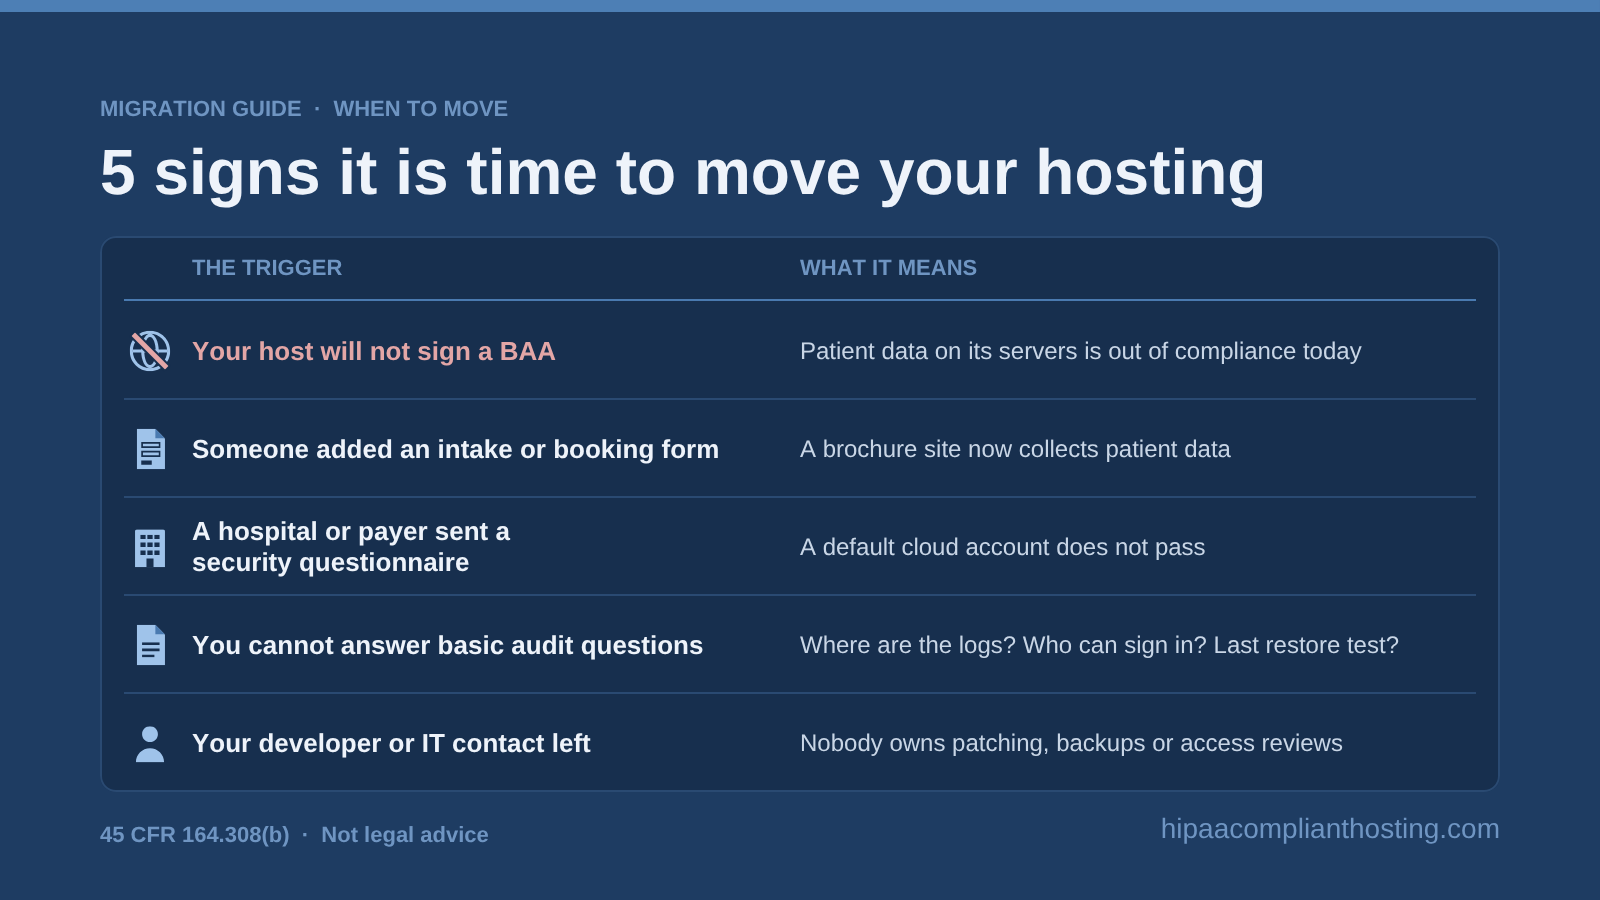The width and height of the screenshot is (1600, 900).
Task: Click 'A brochure site now collects patient data'
Action: 1015,449
